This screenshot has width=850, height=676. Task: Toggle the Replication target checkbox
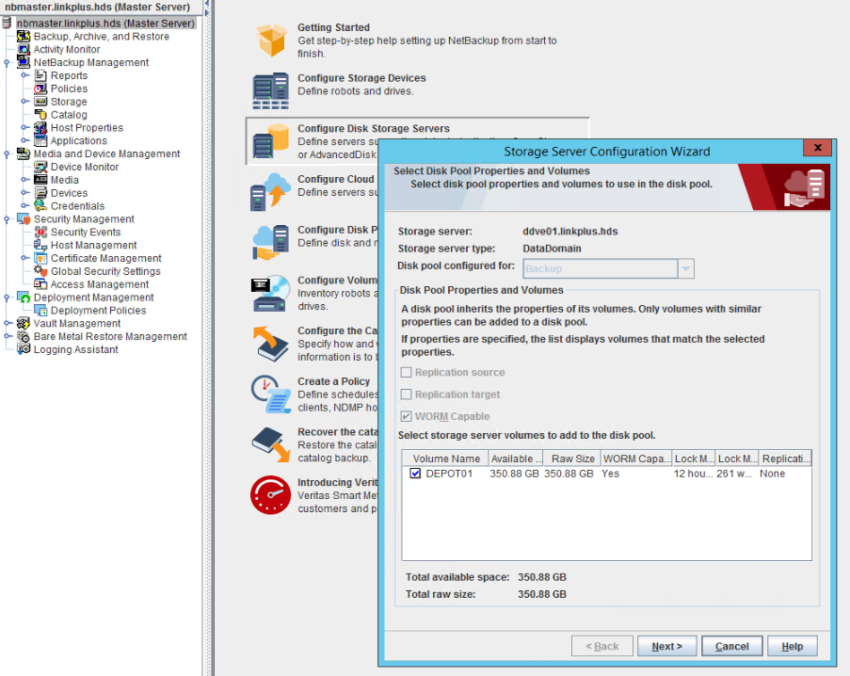click(406, 394)
